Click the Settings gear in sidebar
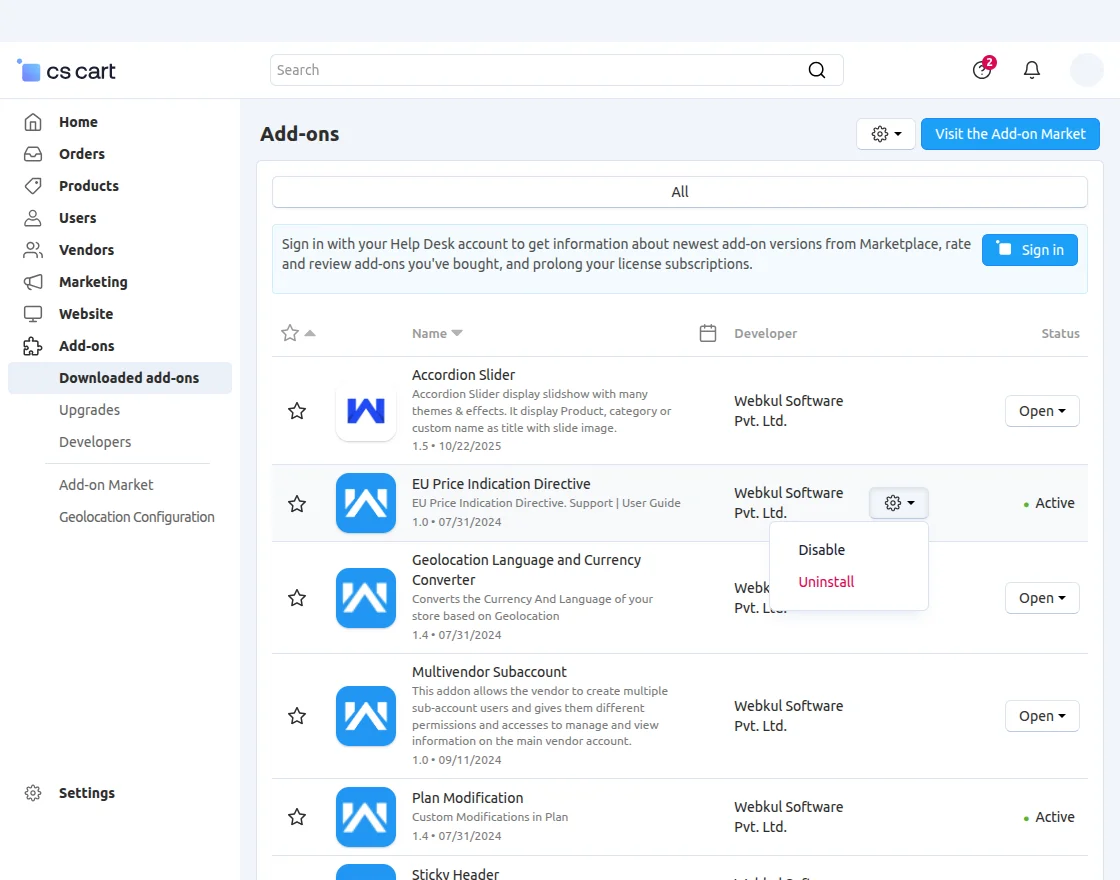Image resolution: width=1120 pixels, height=880 pixels. (x=33, y=793)
